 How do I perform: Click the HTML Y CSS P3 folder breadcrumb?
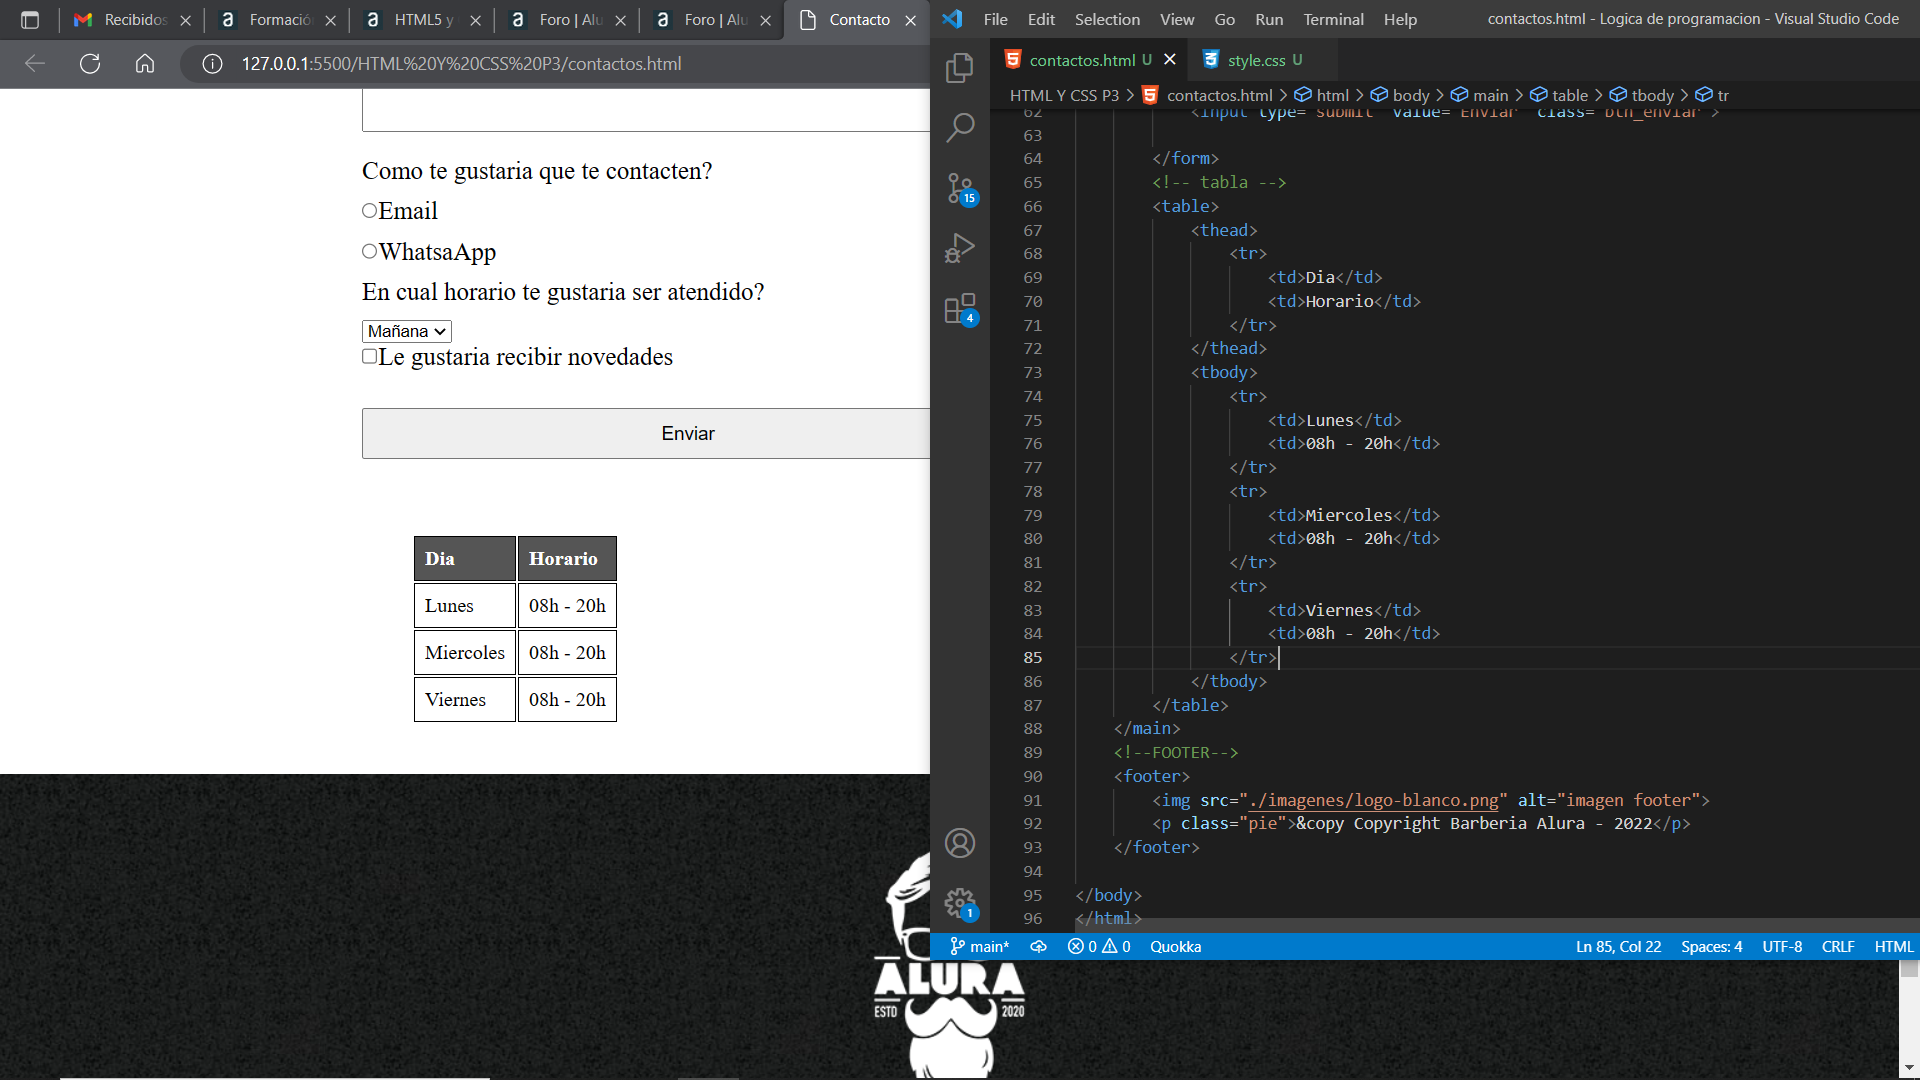[1064, 95]
